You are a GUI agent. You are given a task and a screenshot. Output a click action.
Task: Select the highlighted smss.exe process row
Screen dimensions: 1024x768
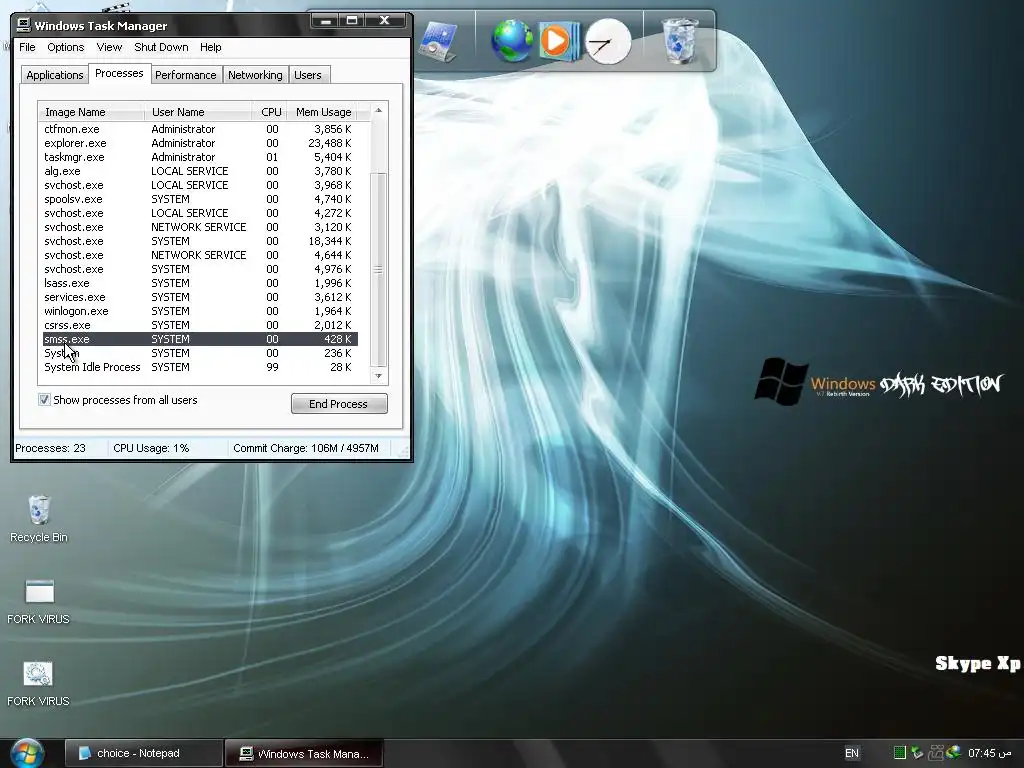coord(200,339)
